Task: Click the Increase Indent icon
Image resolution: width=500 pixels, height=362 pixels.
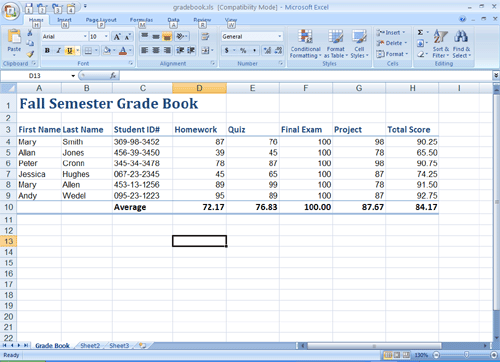Action: pos(191,50)
